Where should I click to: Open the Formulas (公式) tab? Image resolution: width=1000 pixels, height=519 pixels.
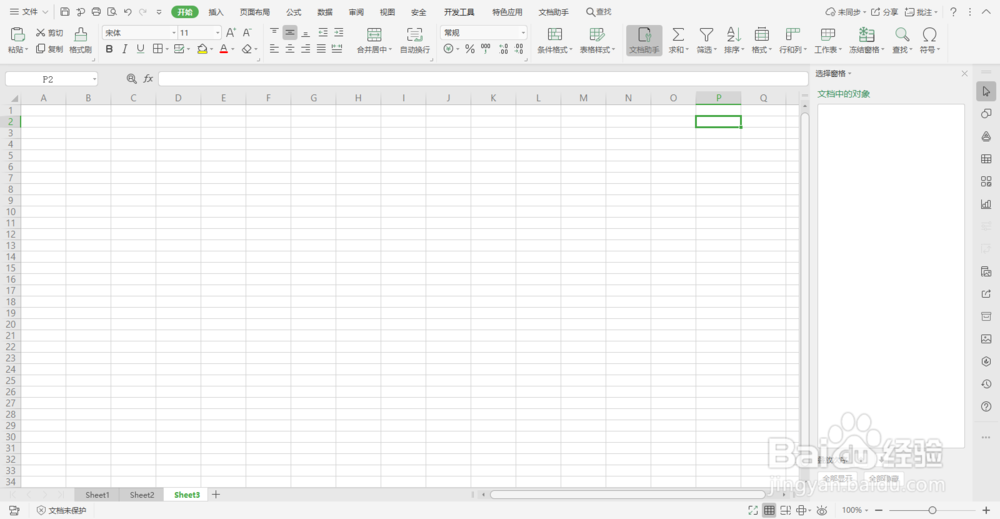click(293, 12)
